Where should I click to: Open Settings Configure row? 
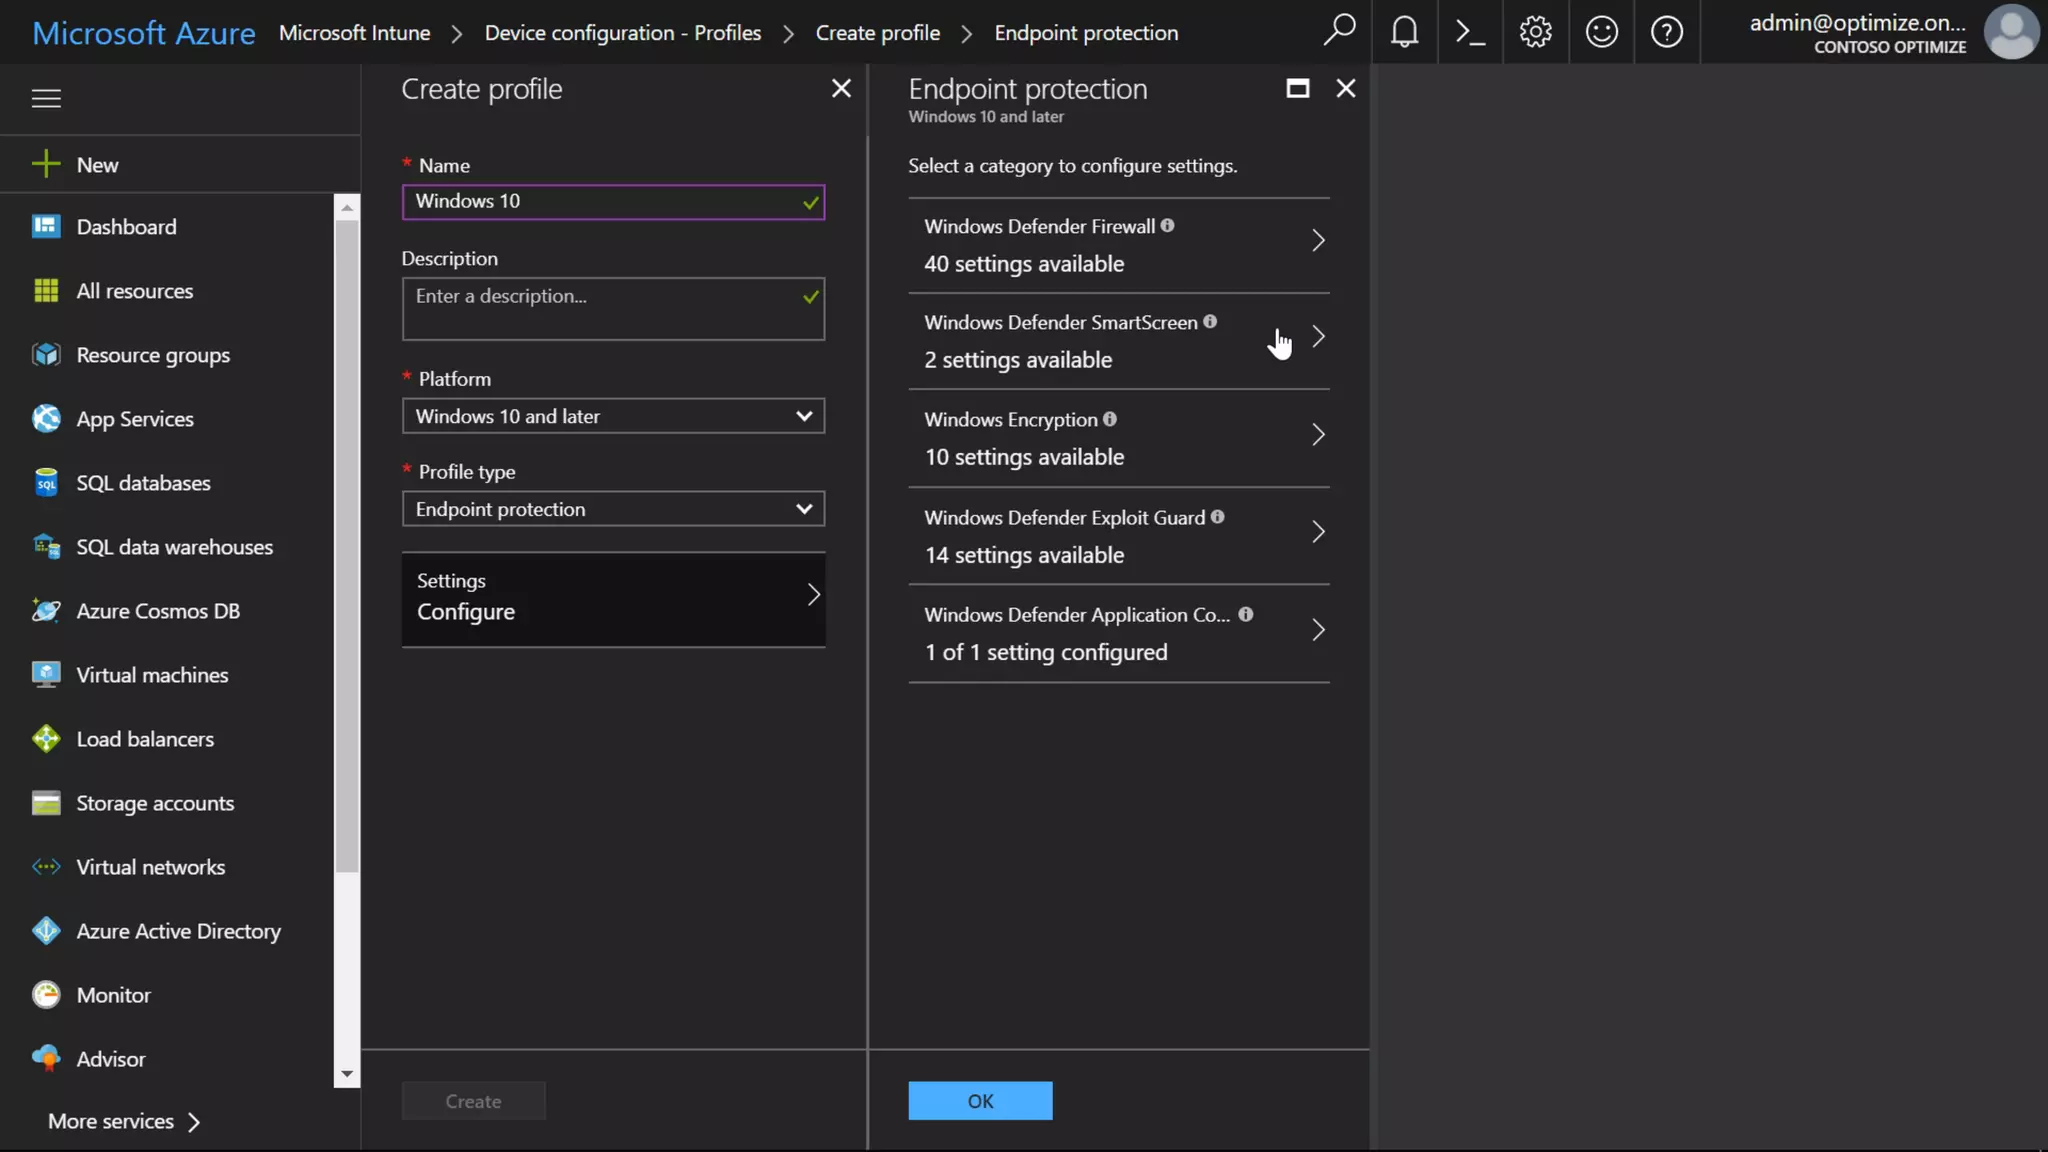(x=613, y=599)
